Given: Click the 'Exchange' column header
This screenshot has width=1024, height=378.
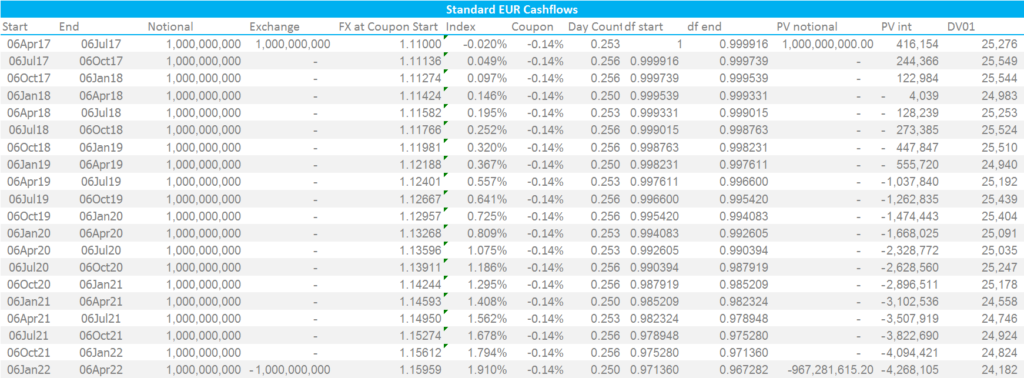Looking at the screenshot, I should point(274,27).
